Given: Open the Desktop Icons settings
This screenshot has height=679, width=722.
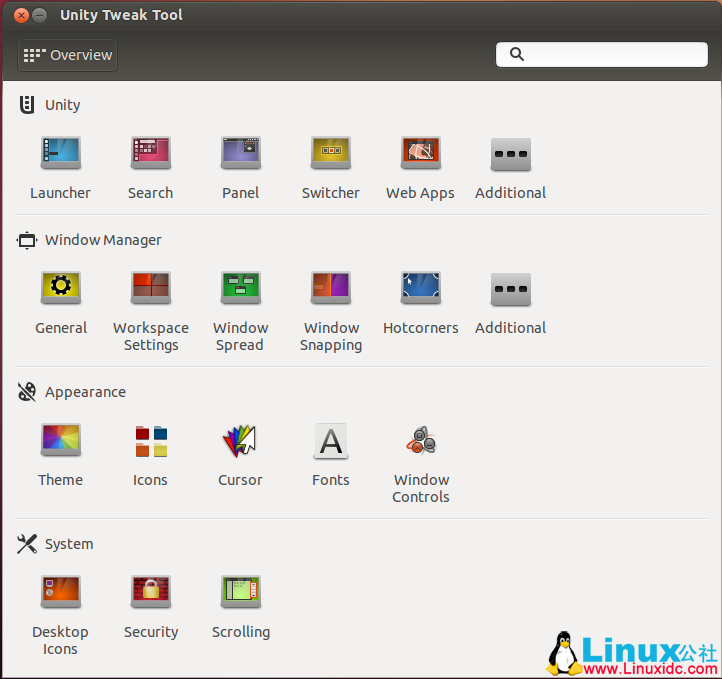Looking at the screenshot, I should [60, 592].
